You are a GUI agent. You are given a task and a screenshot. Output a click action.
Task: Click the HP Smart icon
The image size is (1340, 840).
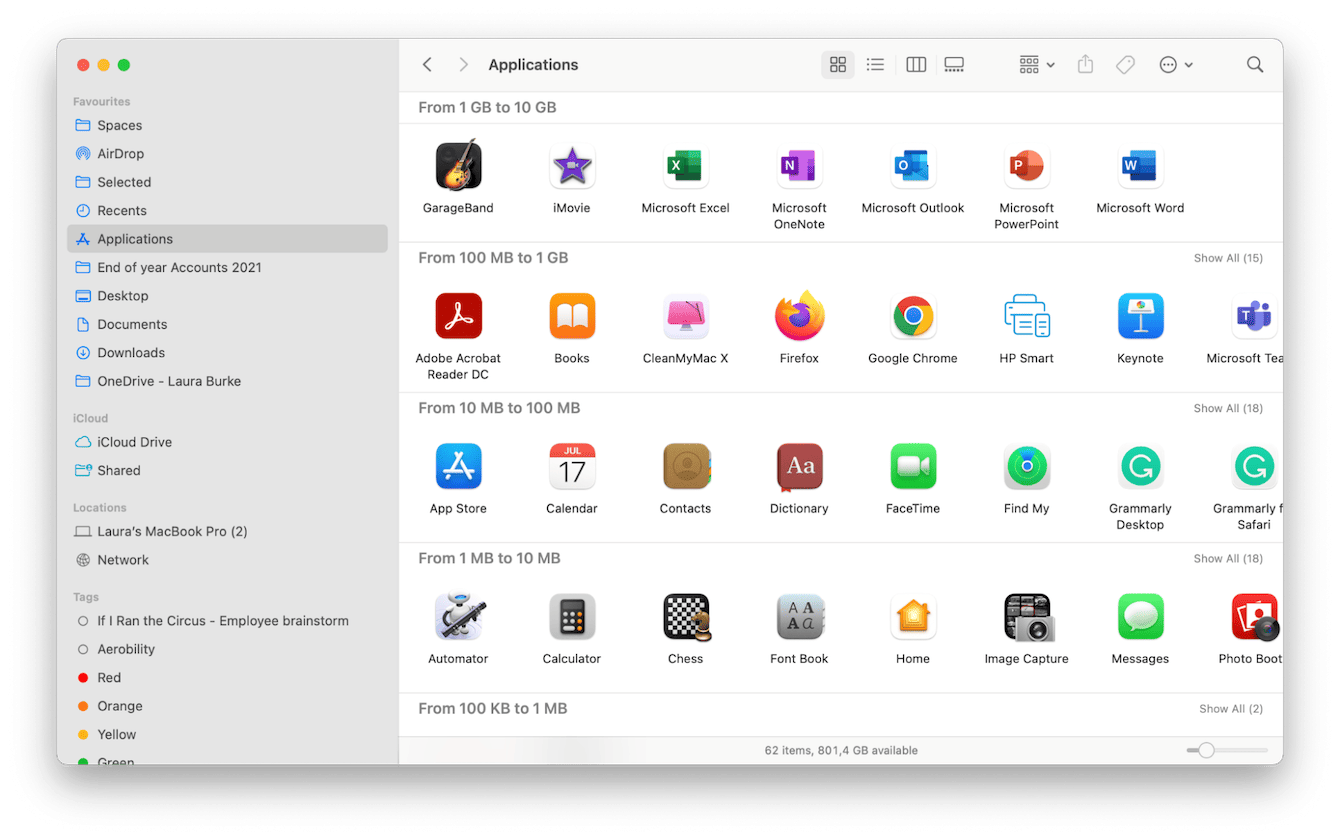pos(1027,316)
